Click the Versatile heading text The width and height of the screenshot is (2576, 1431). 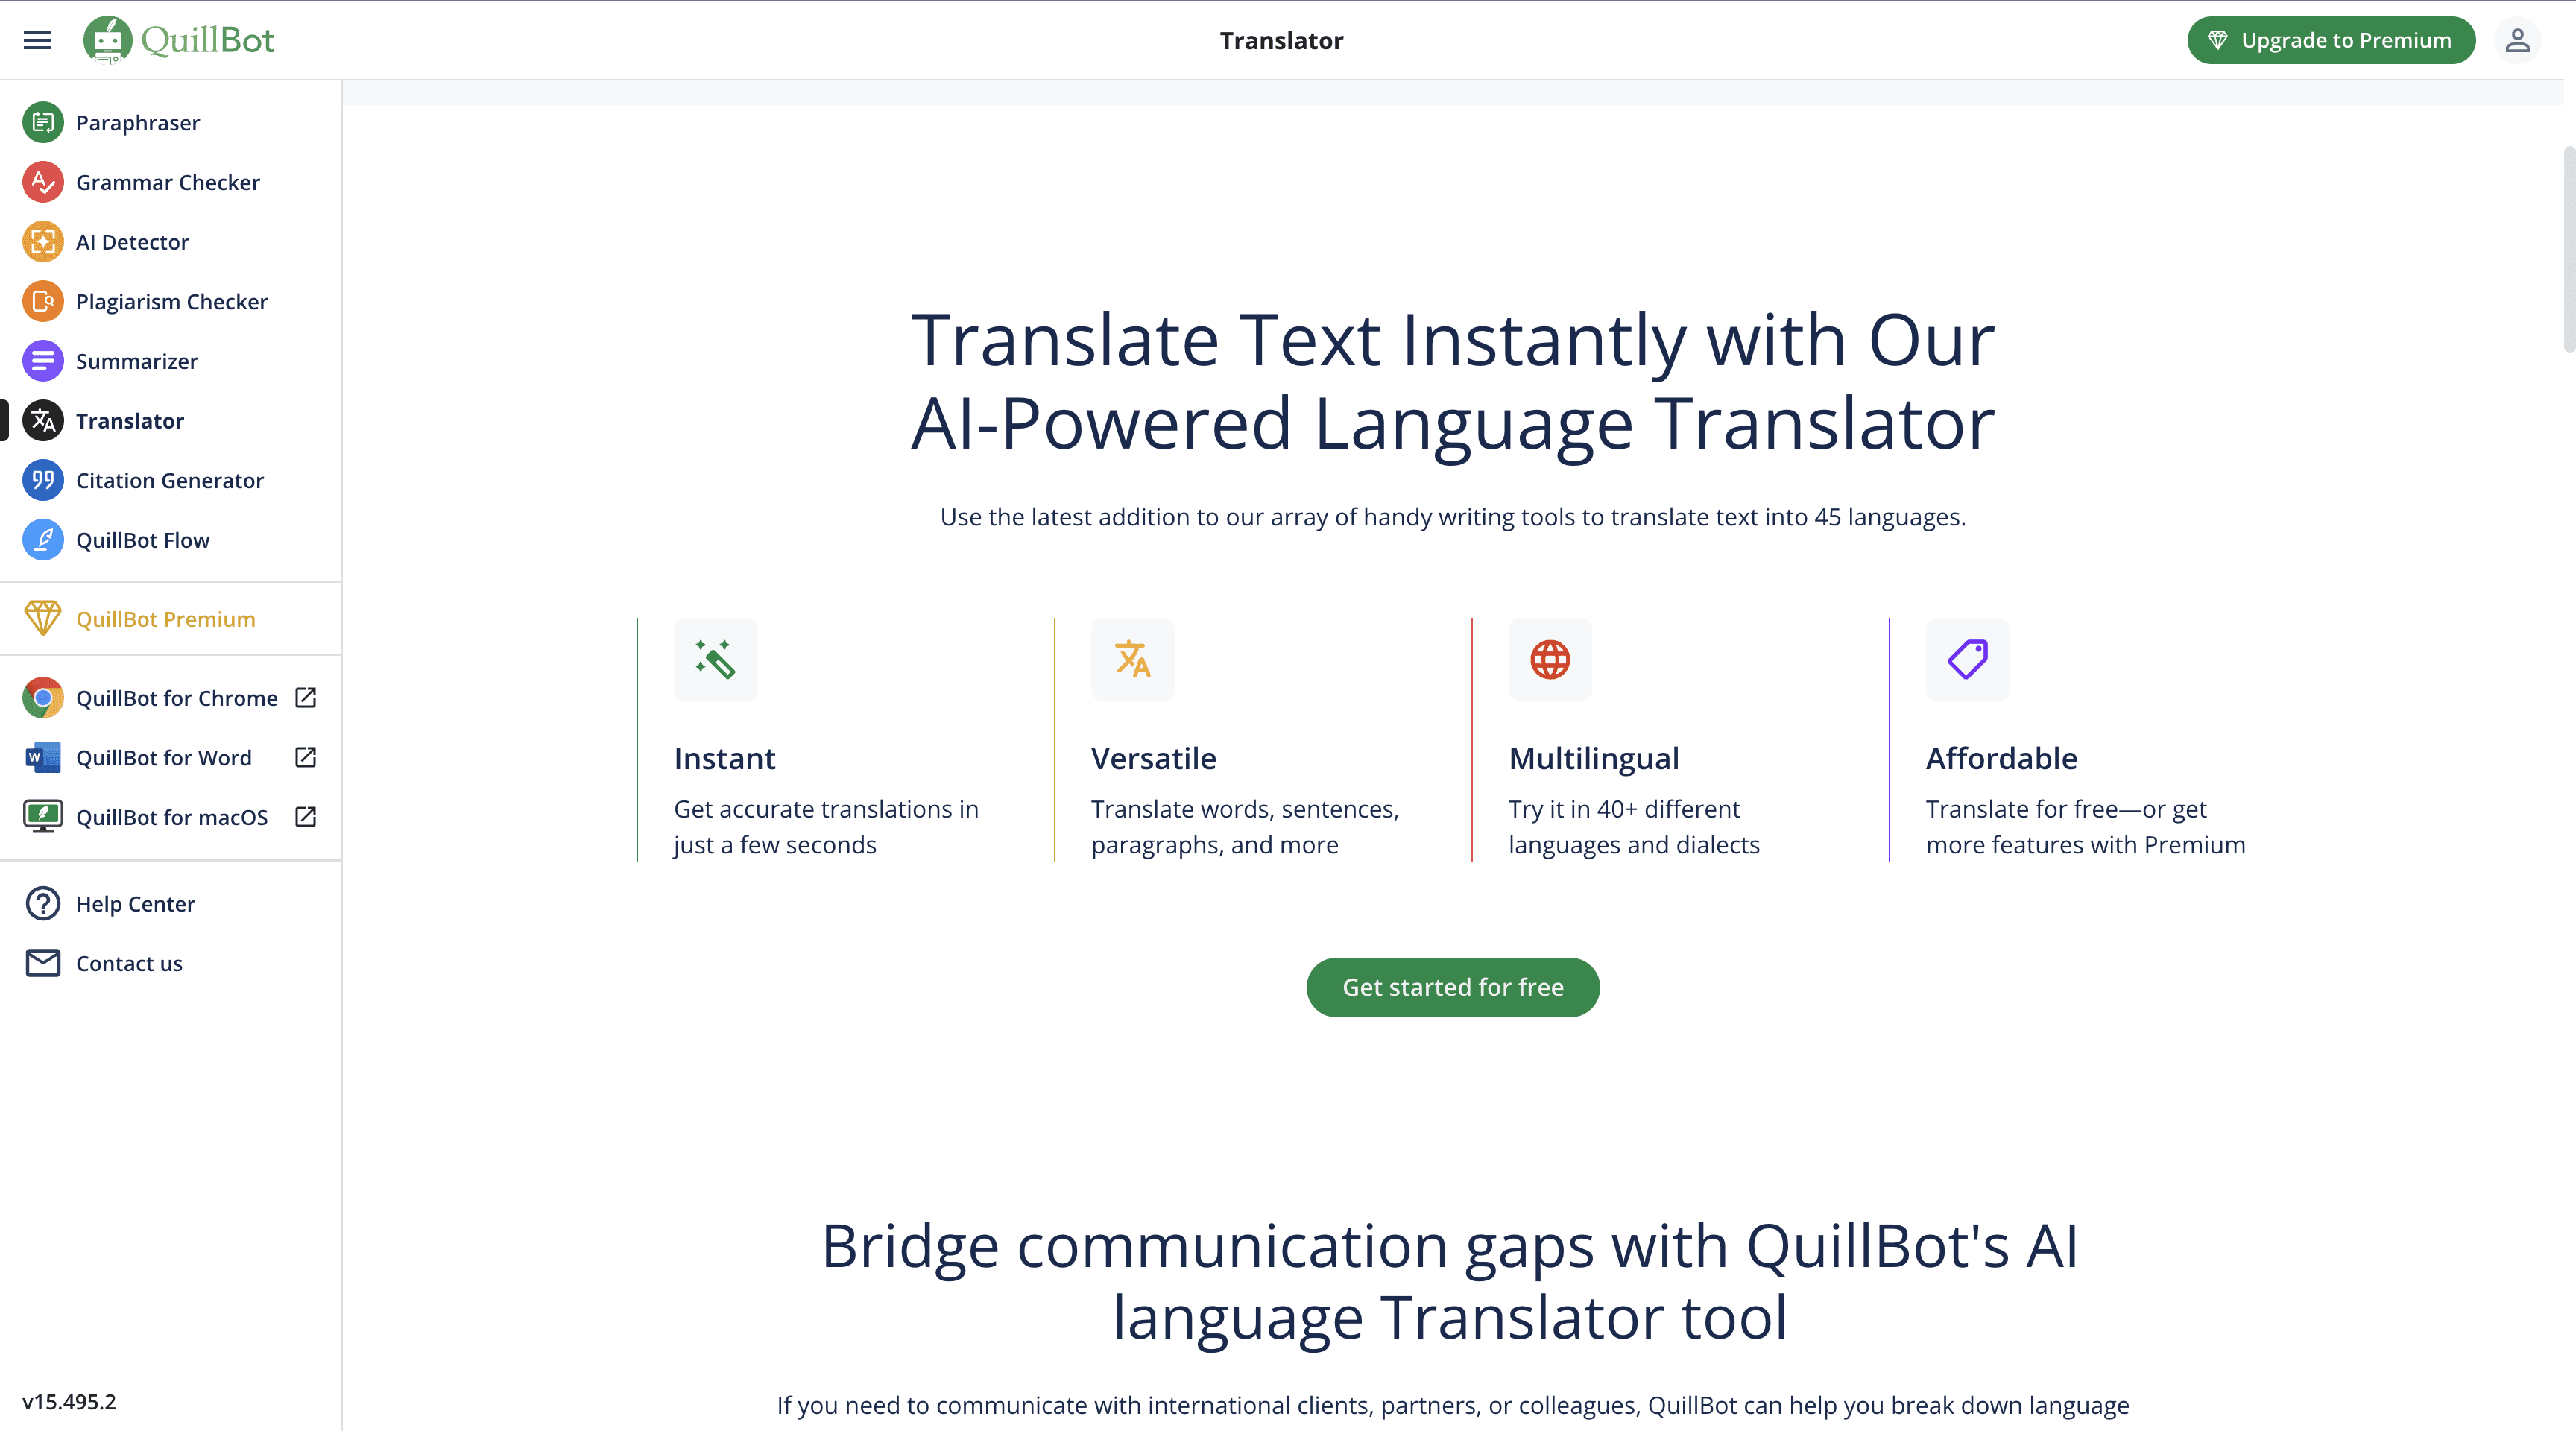click(x=1153, y=758)
